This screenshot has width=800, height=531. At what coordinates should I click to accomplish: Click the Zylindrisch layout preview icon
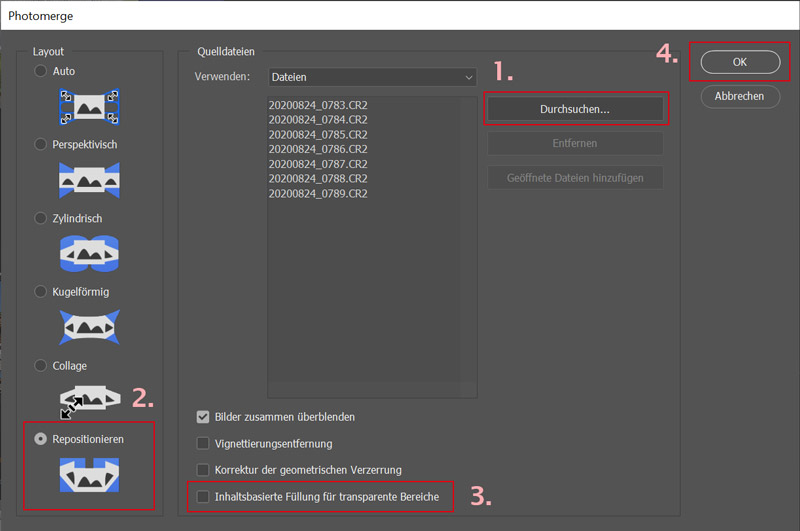point(89,254)
